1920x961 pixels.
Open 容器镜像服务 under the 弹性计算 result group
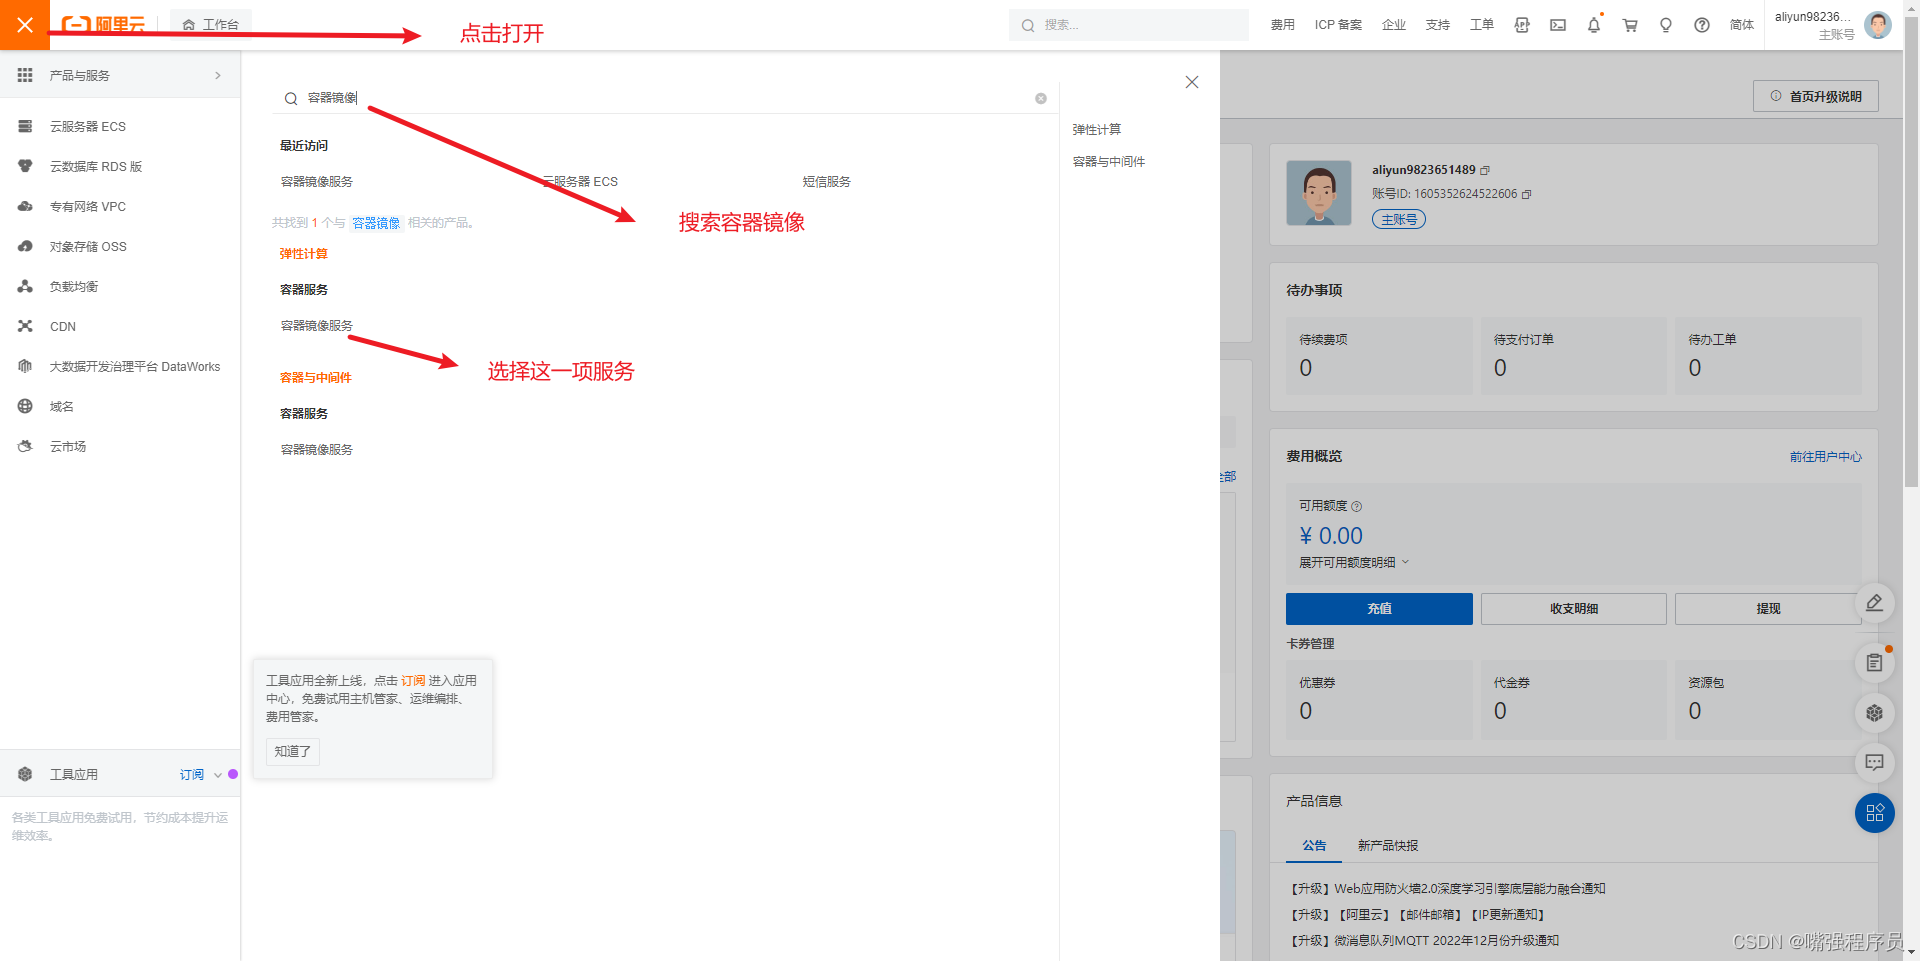(x=317, y=326)
